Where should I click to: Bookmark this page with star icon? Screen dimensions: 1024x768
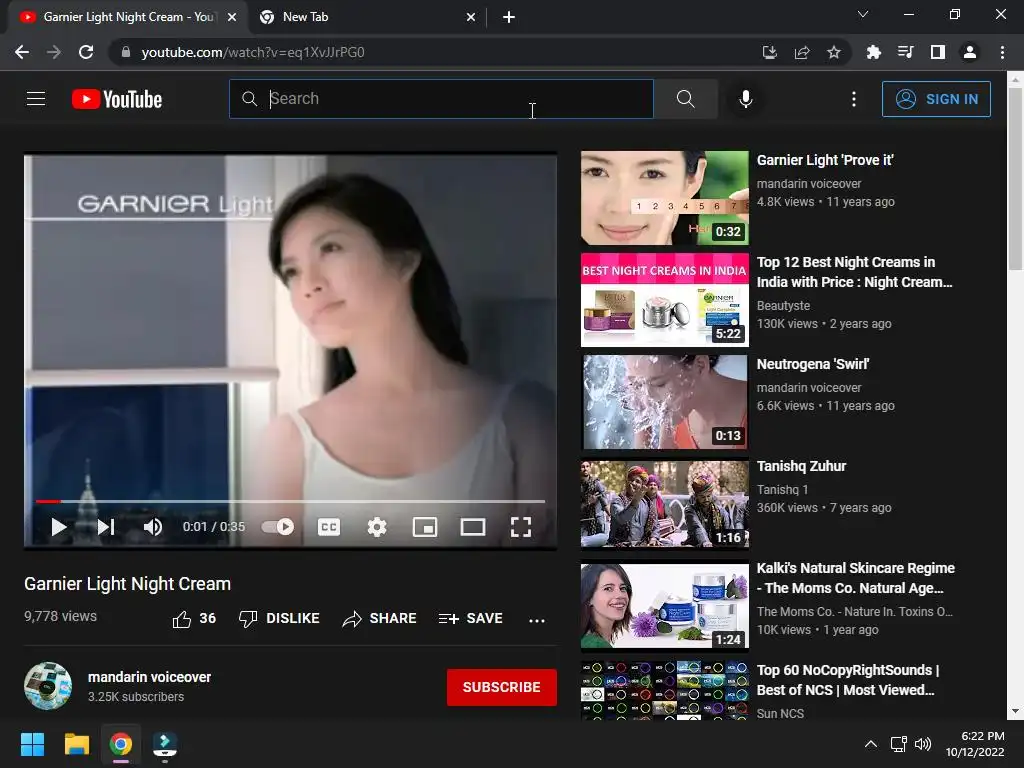(834, 52)
